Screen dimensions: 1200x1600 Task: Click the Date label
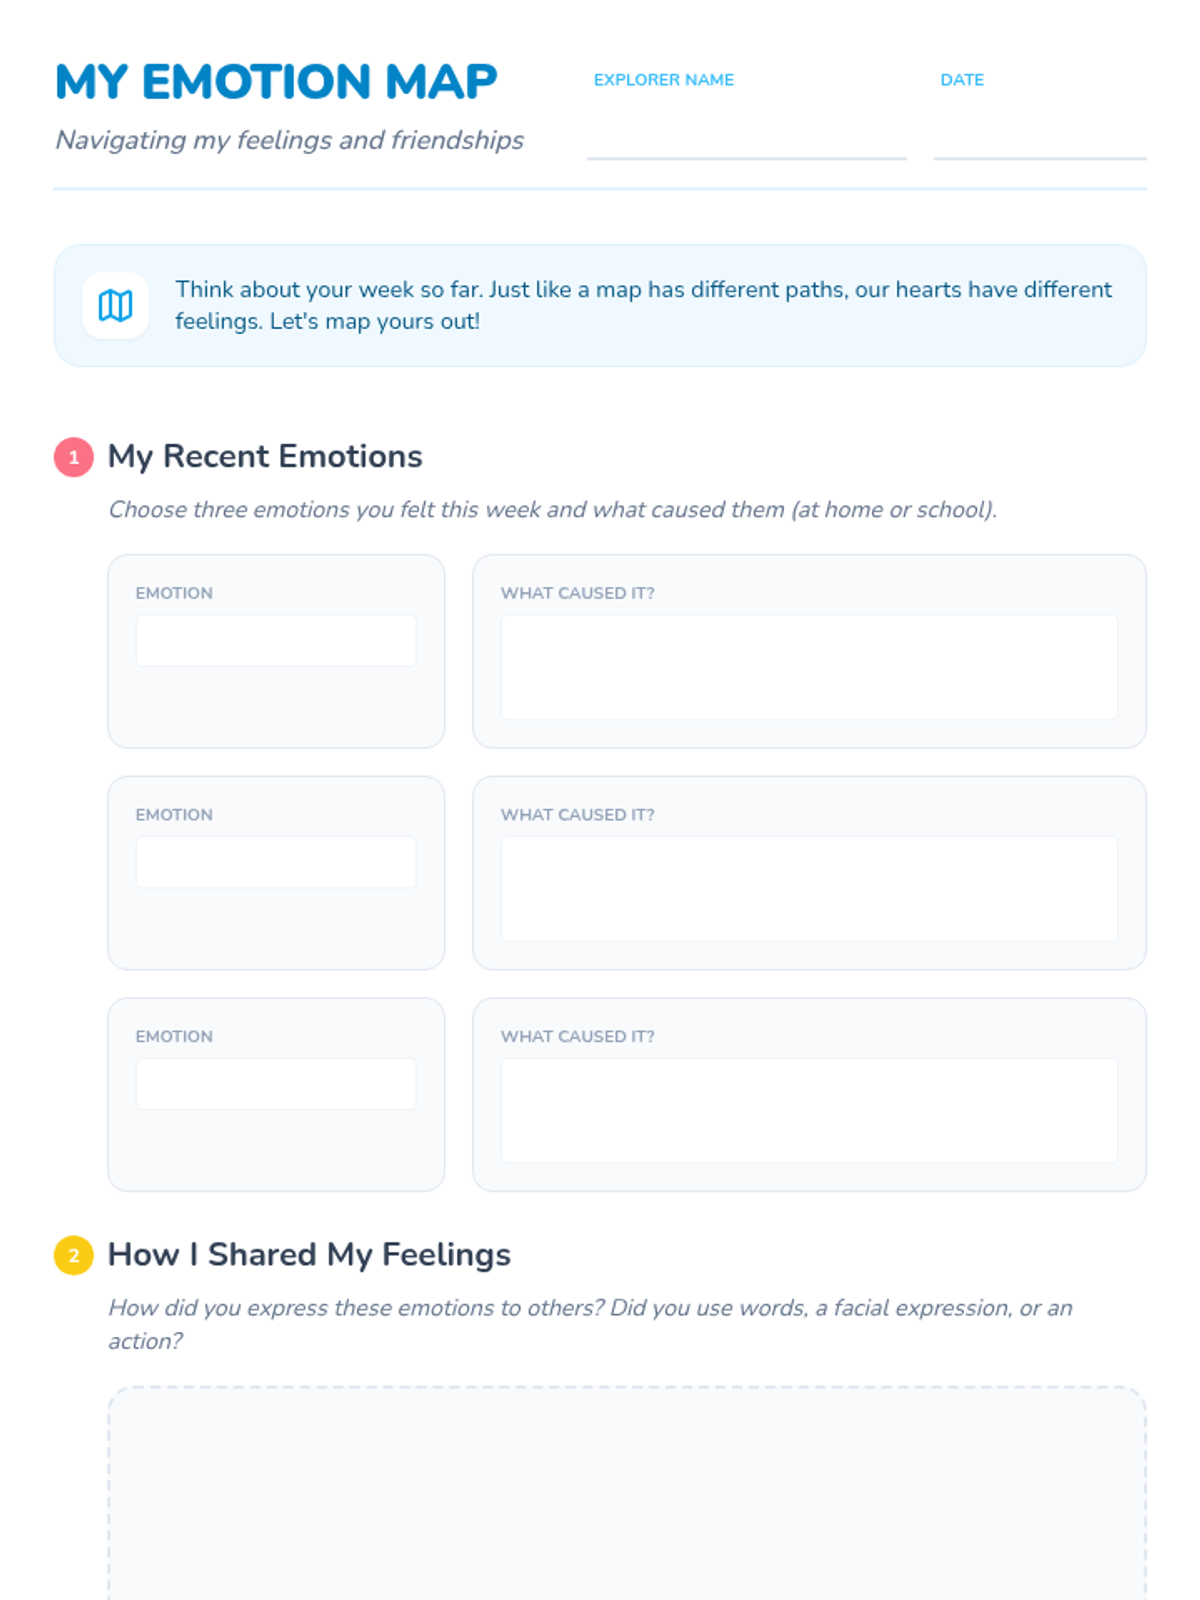(x=962, y=80)
